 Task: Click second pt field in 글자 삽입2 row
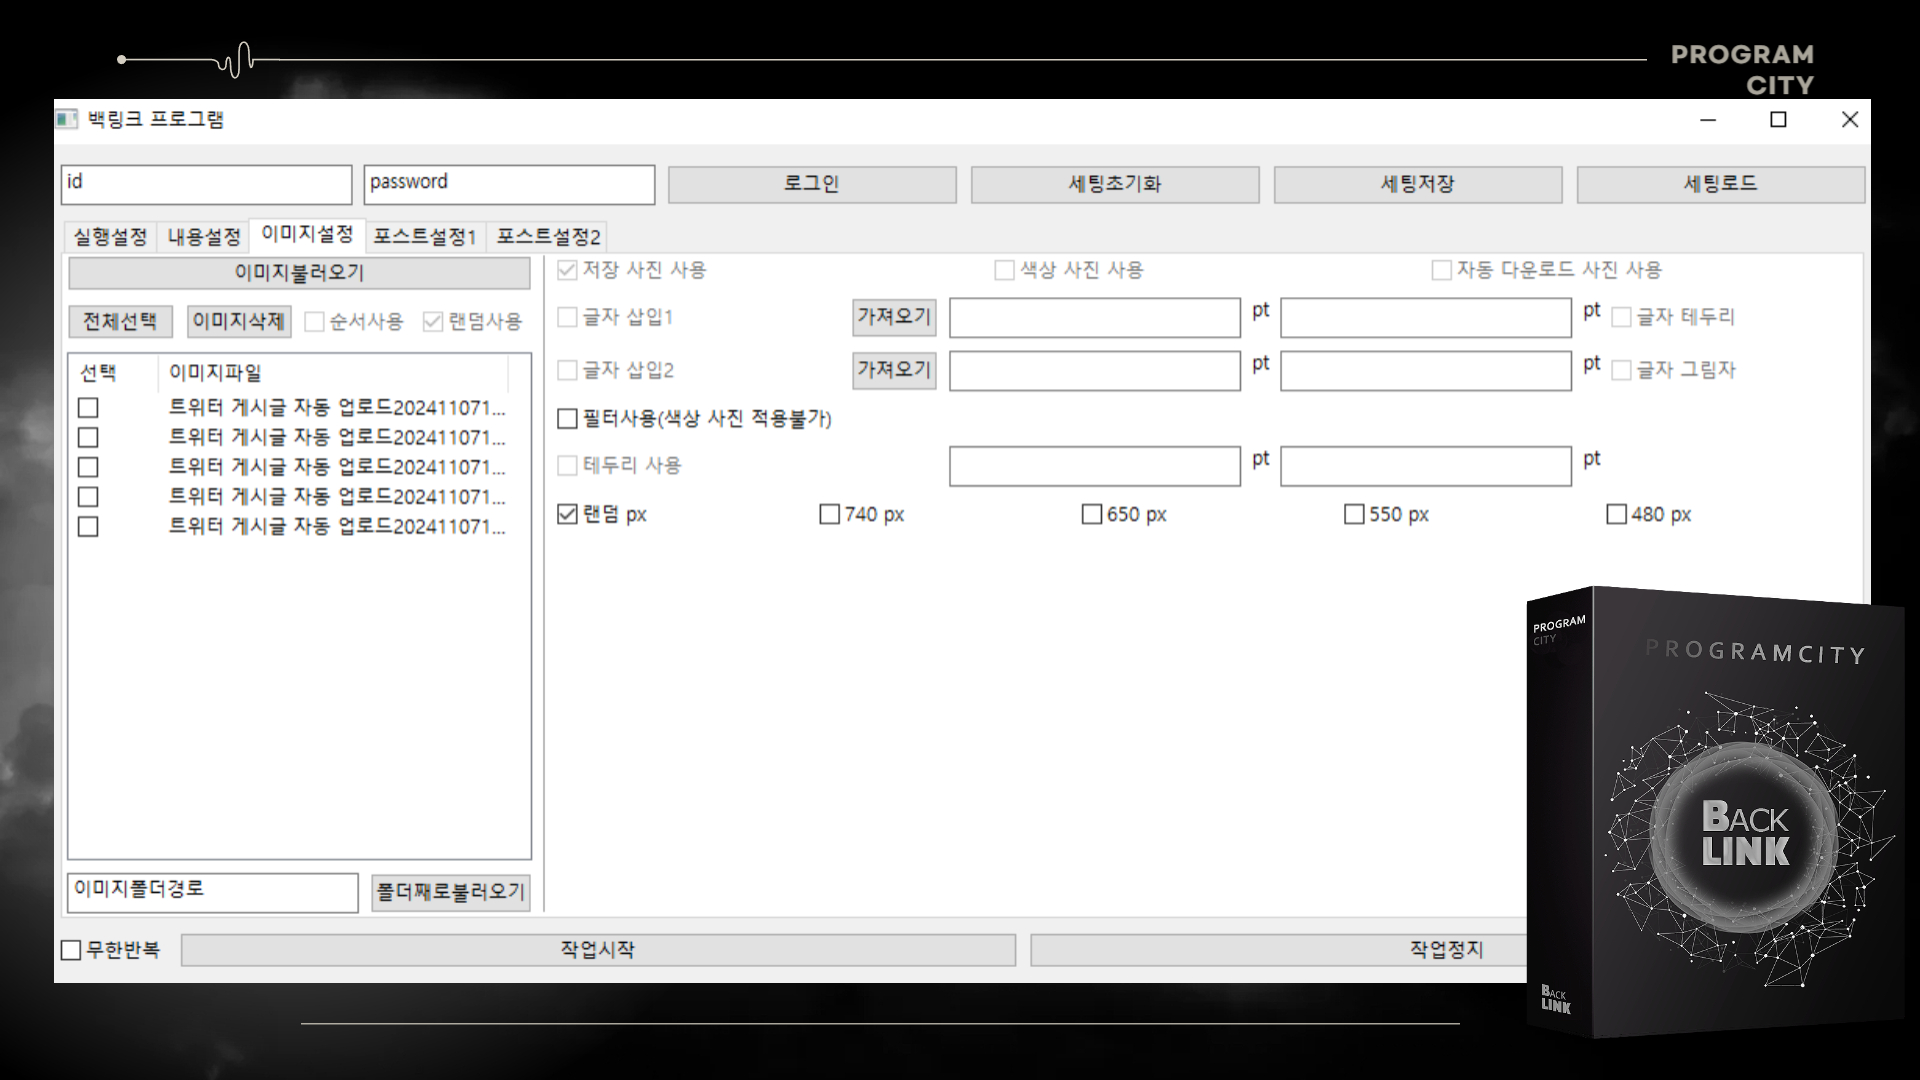(1426, 371)
